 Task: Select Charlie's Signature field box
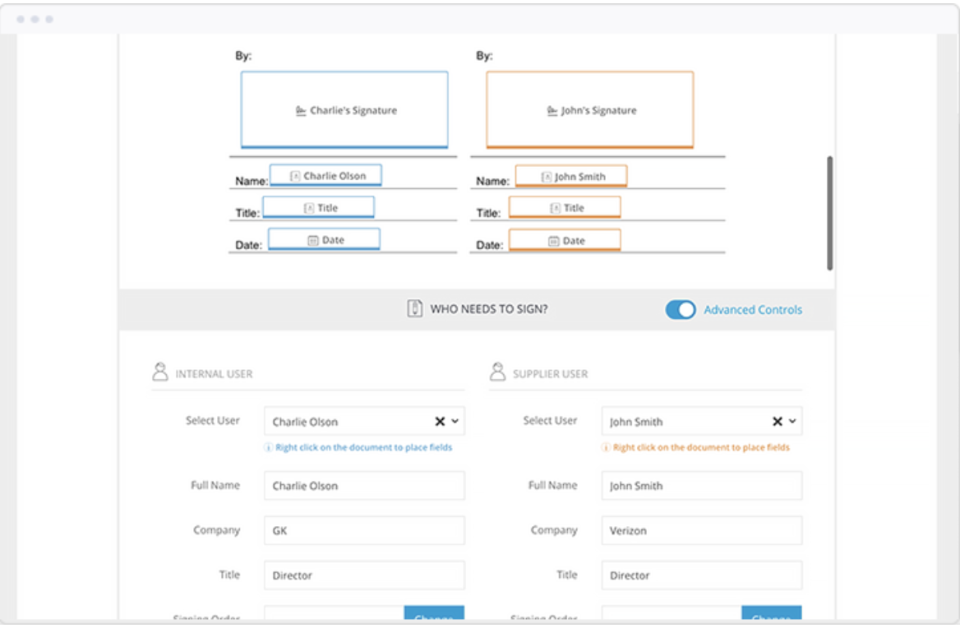pyautogui.click(x=344, y=110)
